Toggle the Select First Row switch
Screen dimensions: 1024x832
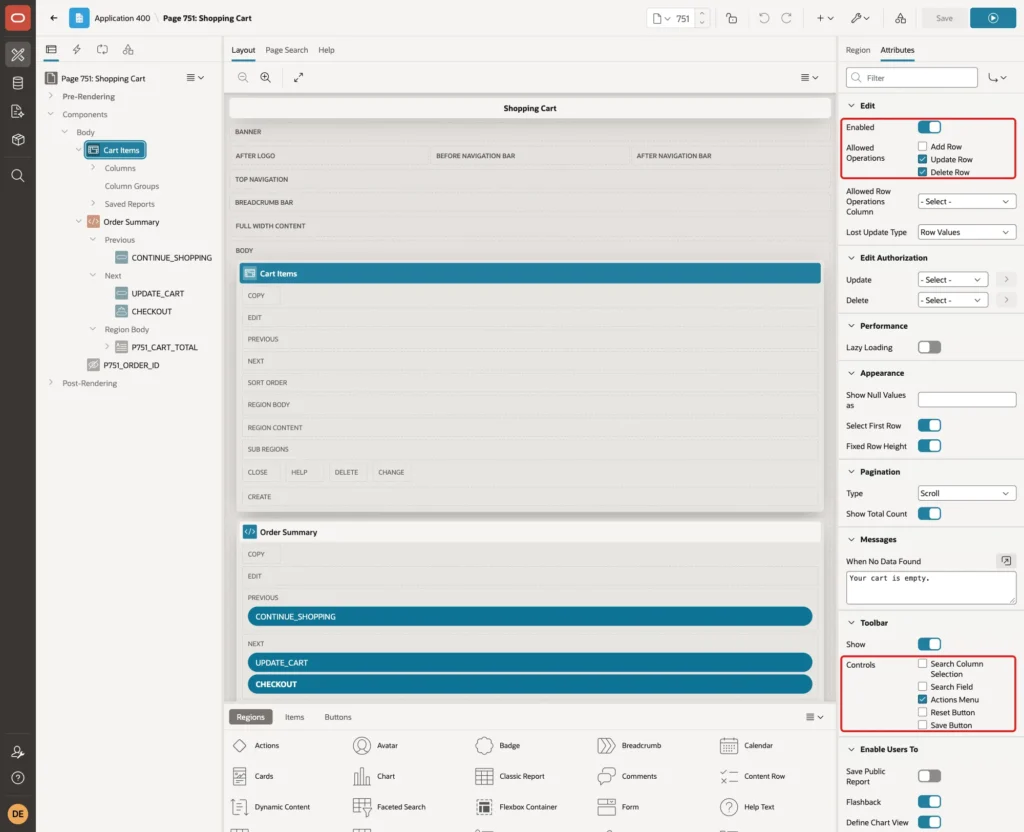(x=929, y=426)
